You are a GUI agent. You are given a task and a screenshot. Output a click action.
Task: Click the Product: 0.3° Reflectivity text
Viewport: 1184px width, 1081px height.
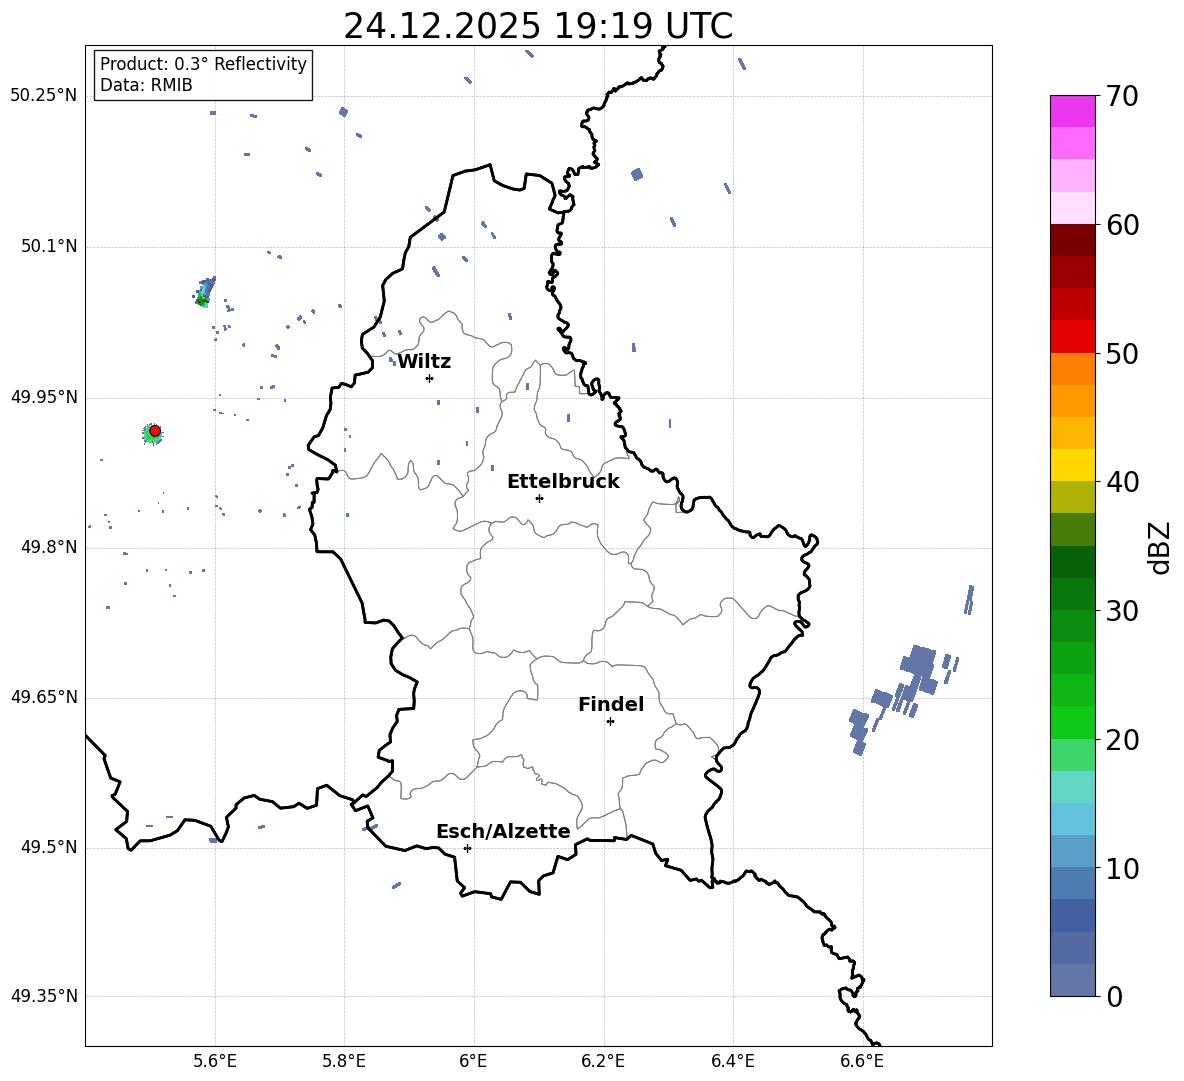coord(203,64)
